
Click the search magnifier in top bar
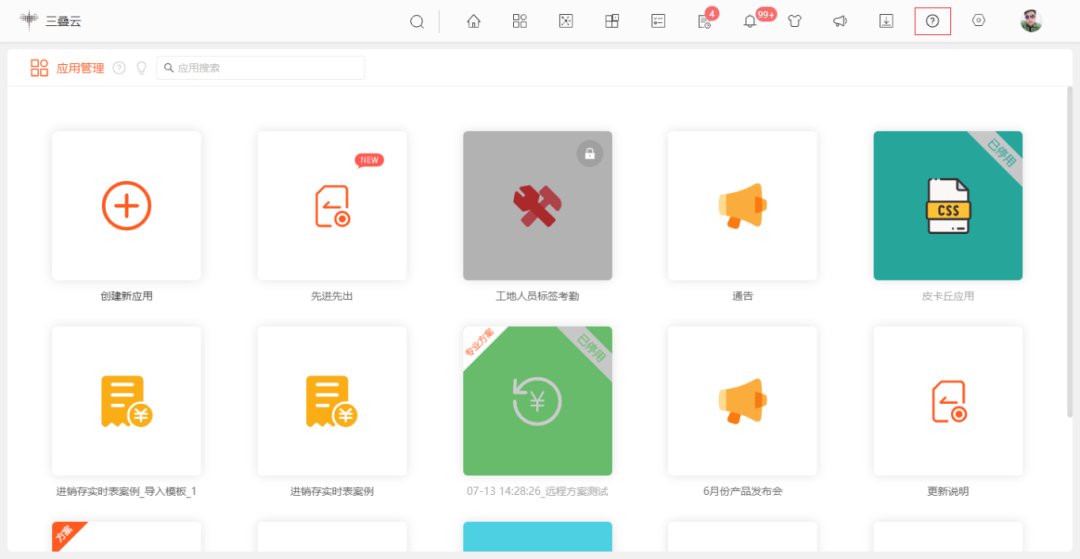point(417,21)
